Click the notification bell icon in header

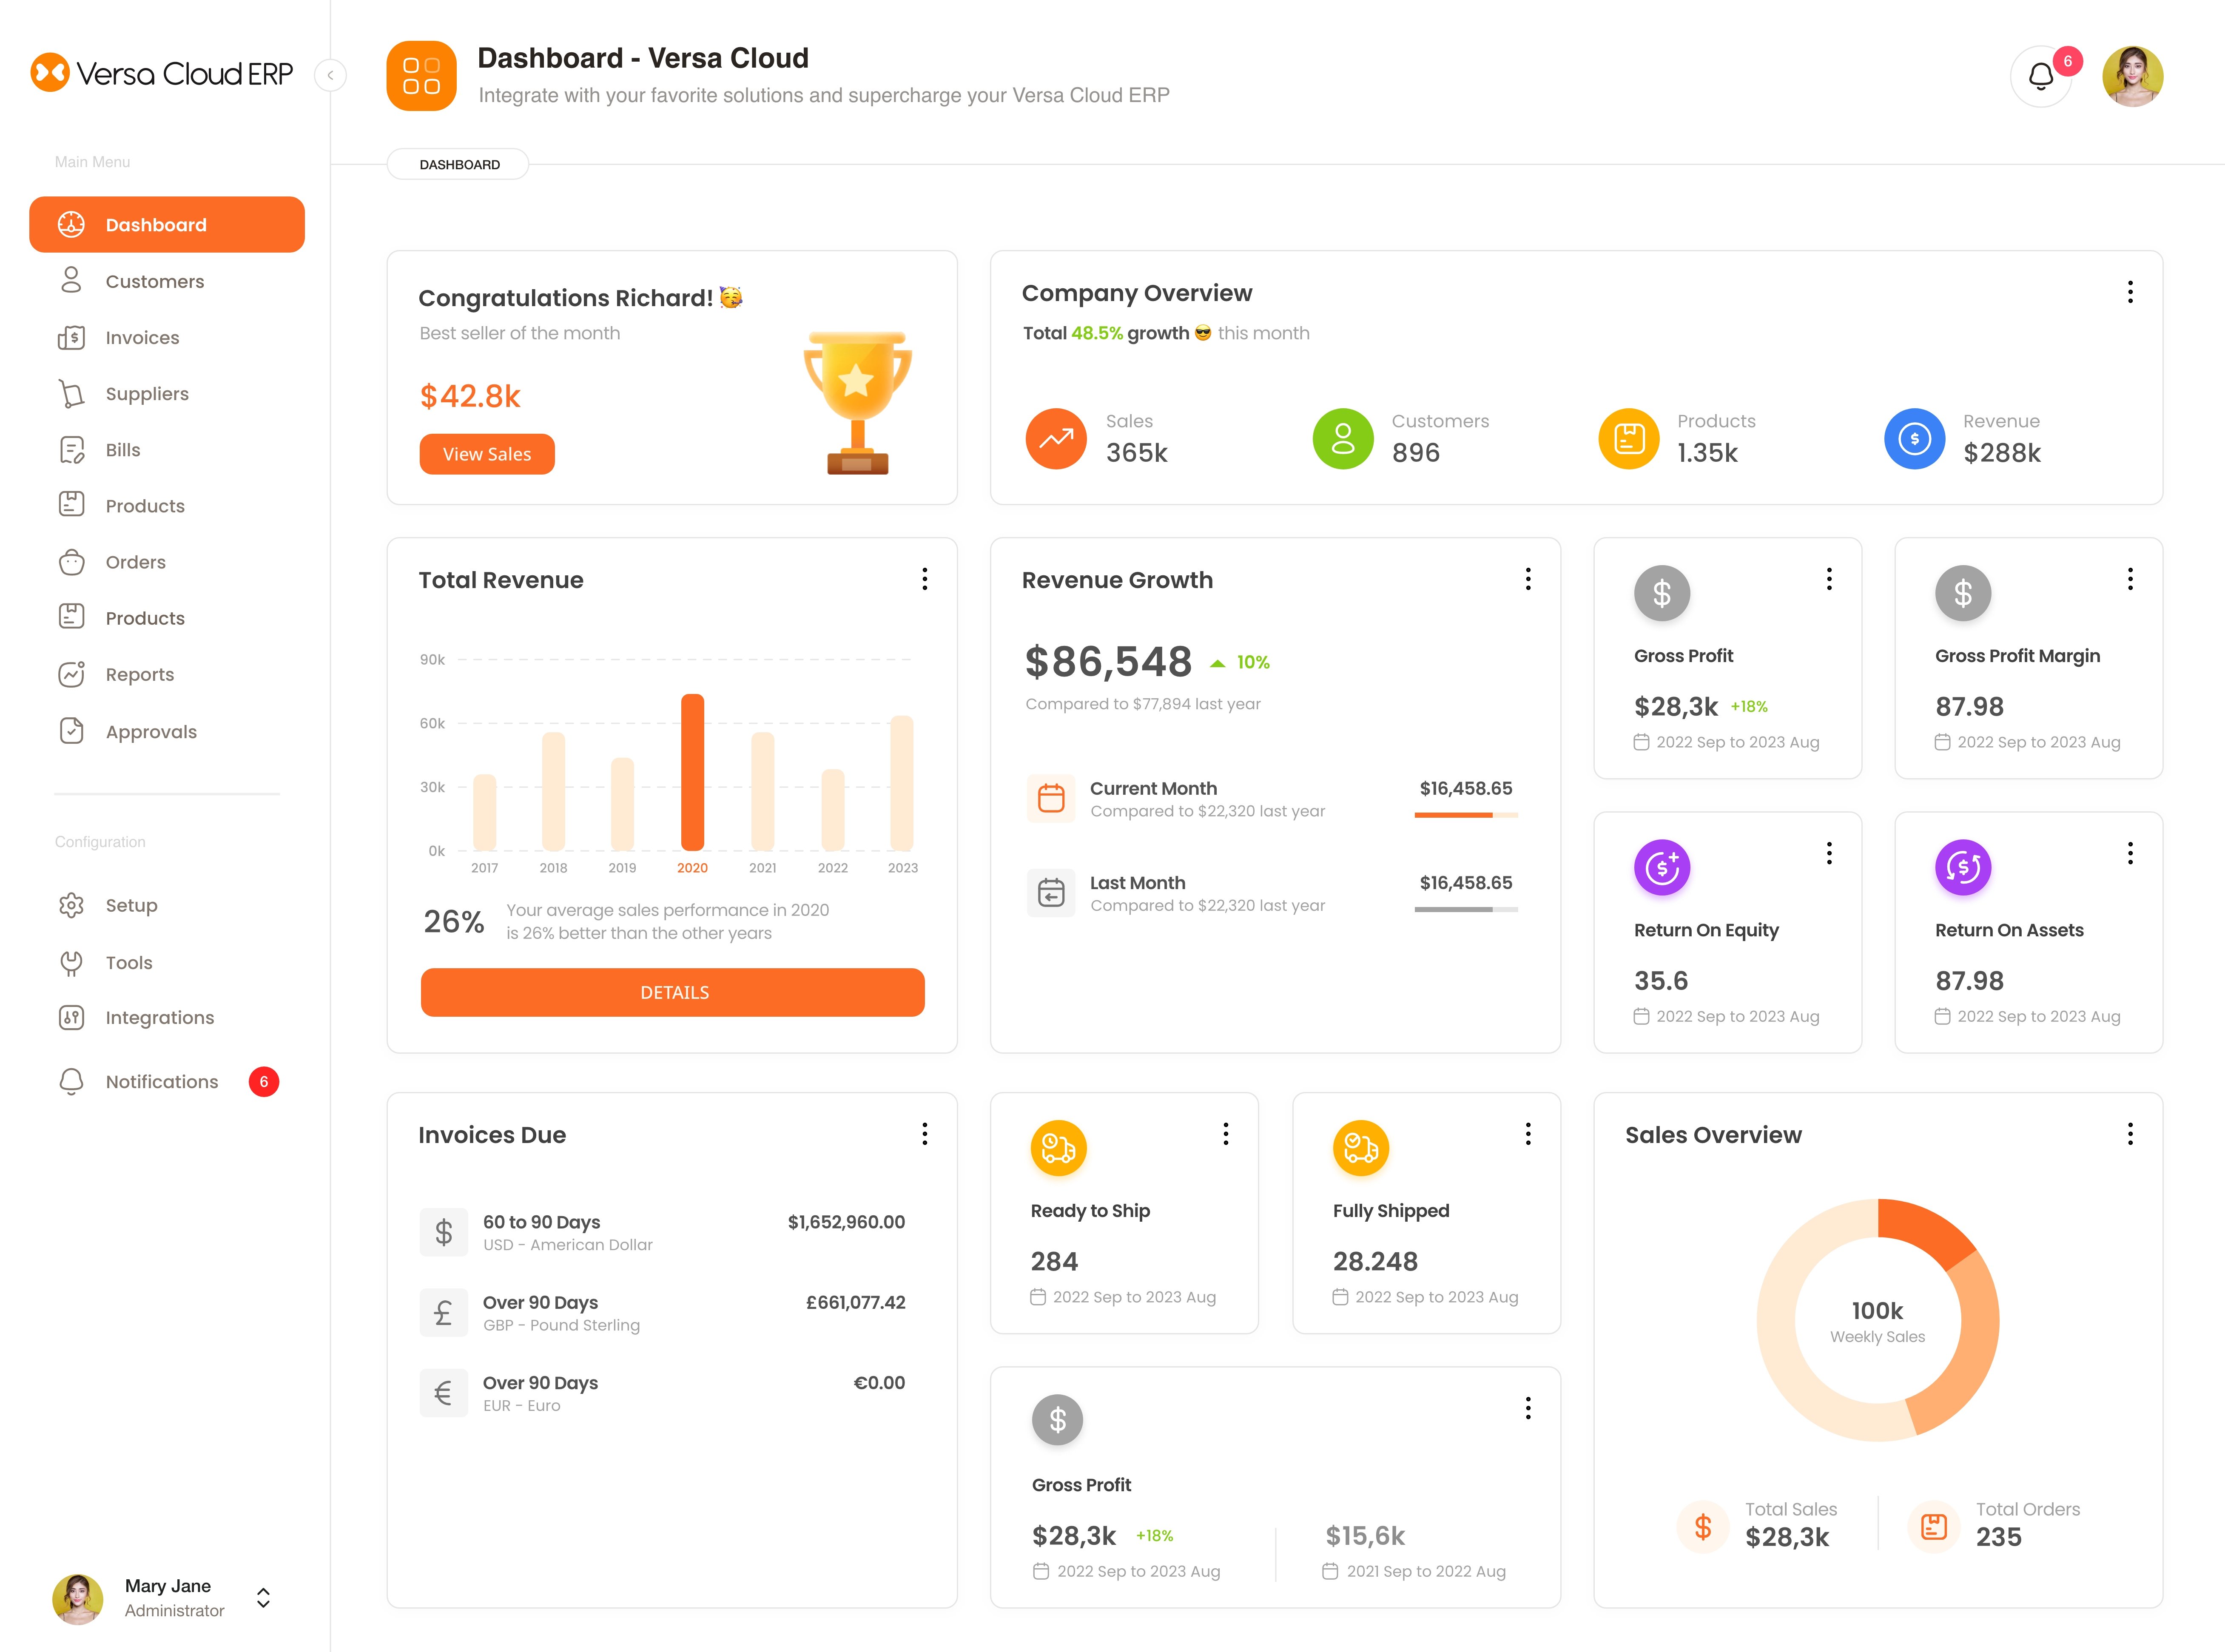[x=2040, y=77]
